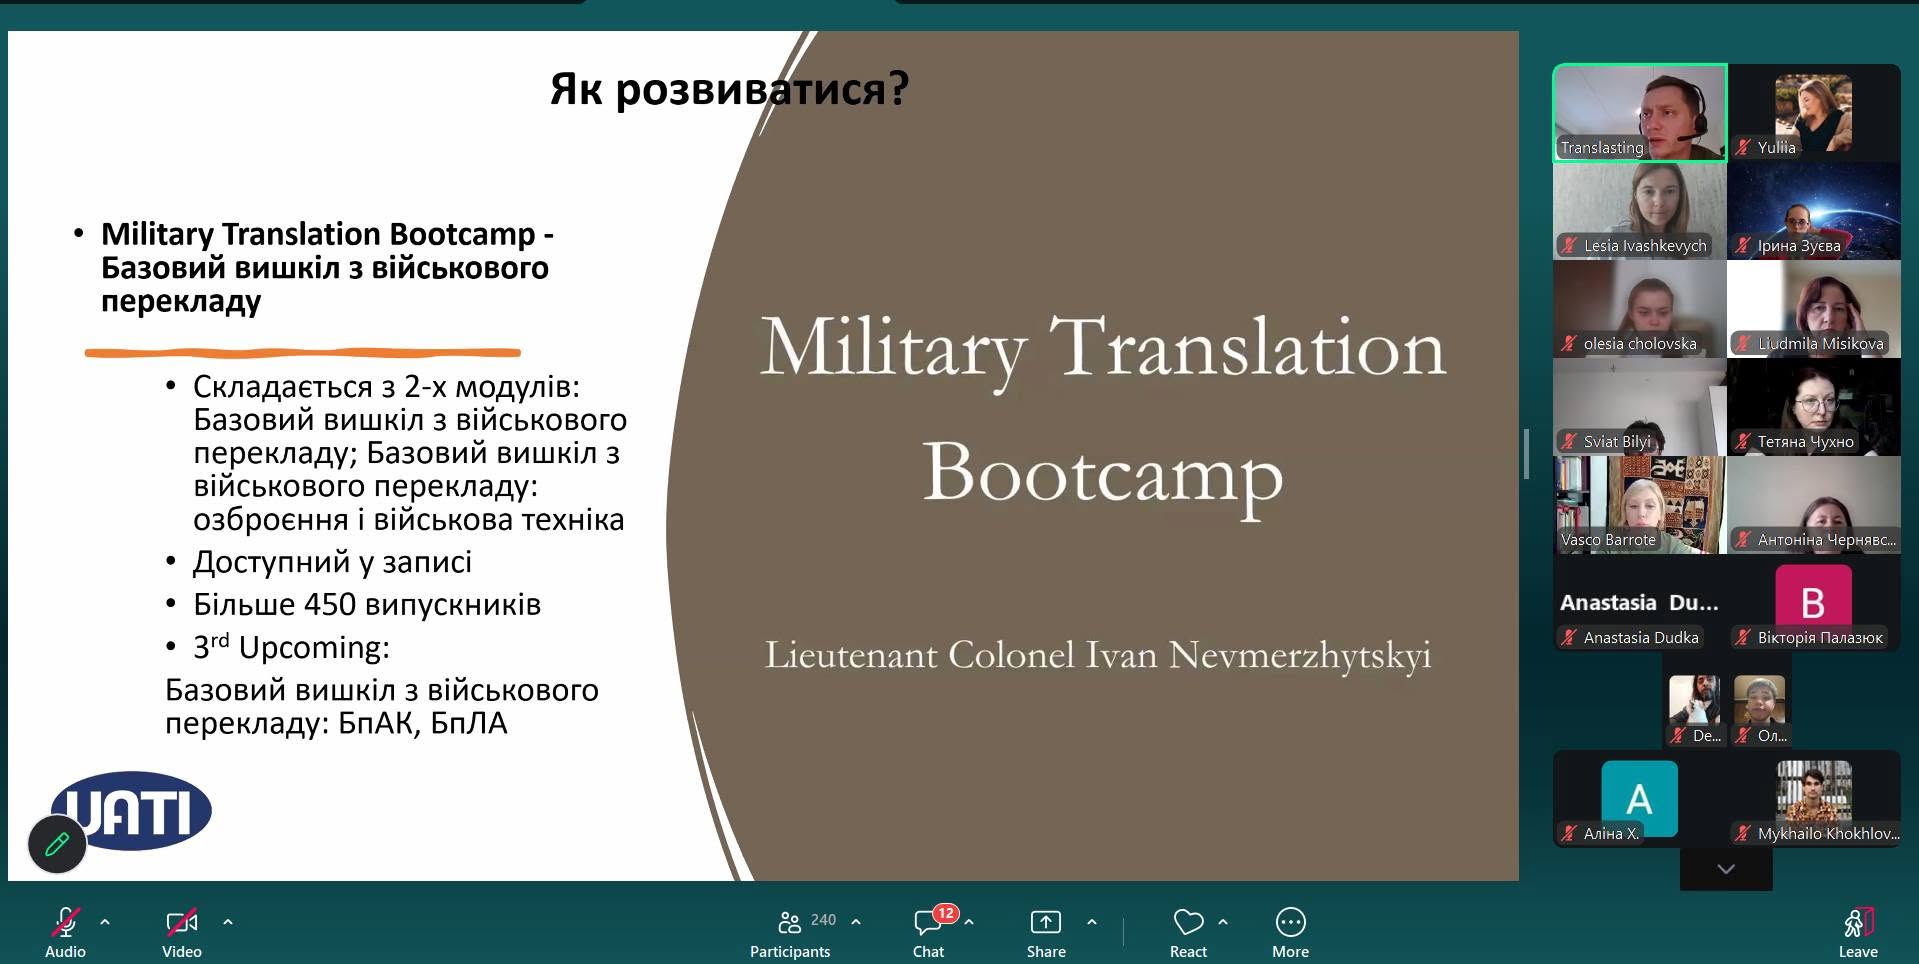Click Вікторія Палазюк's pink B avatar
1919x964 pixels.
point(1813,601)
